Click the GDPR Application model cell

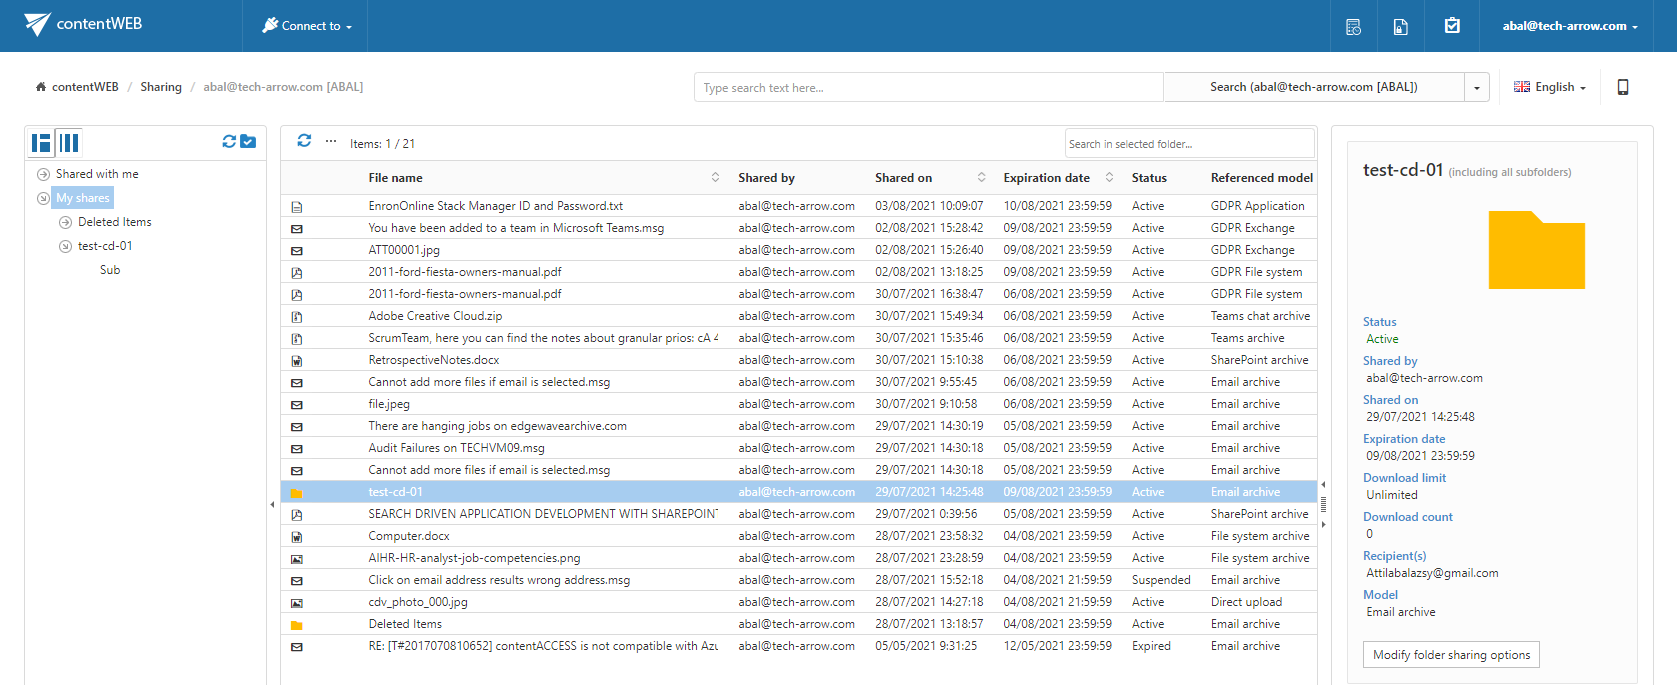1257,206
